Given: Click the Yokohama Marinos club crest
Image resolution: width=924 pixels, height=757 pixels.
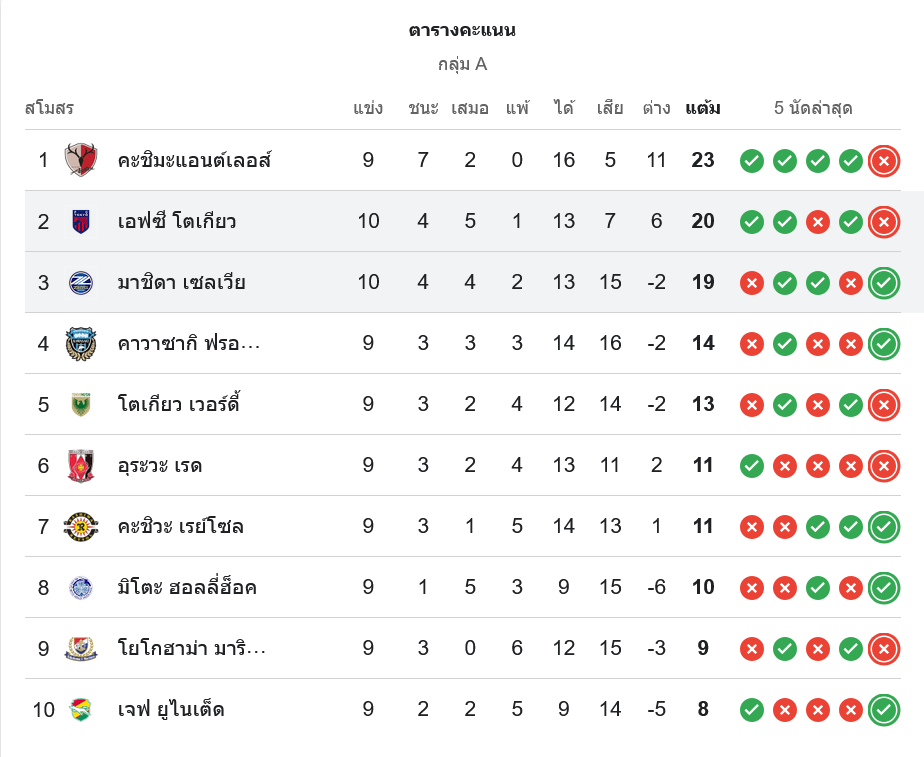Looking at the screenshot, I should coord(81,648).
